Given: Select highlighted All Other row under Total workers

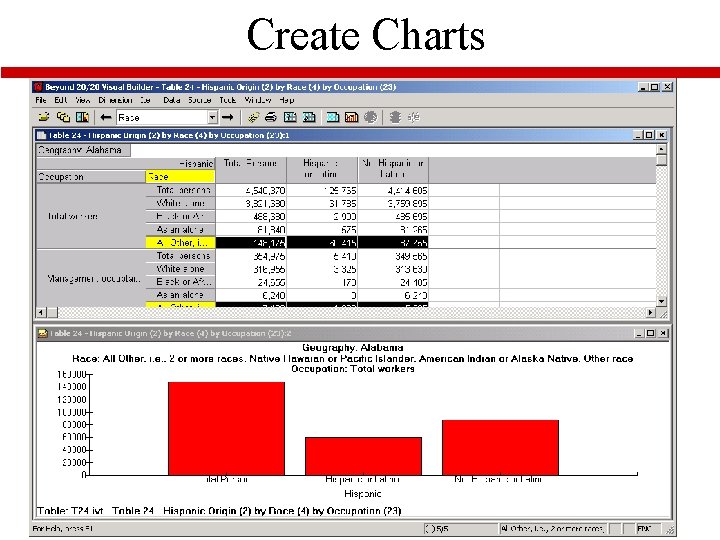Looking at the screenshot, I should [x=180, y=242].
